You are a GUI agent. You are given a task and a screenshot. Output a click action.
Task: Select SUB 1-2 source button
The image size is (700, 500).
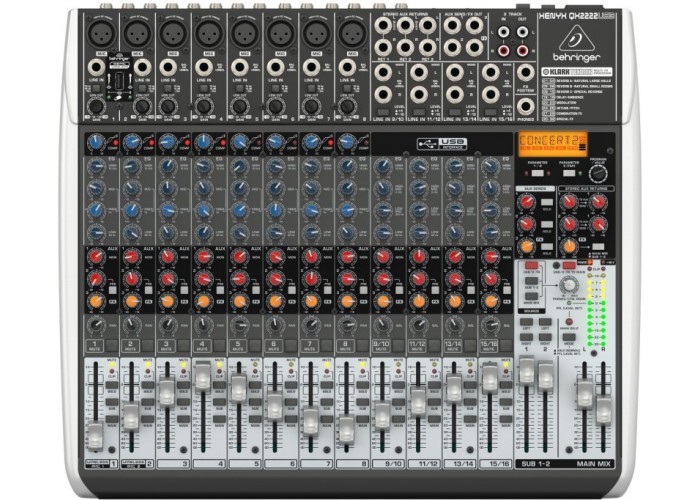click(531, 281)
